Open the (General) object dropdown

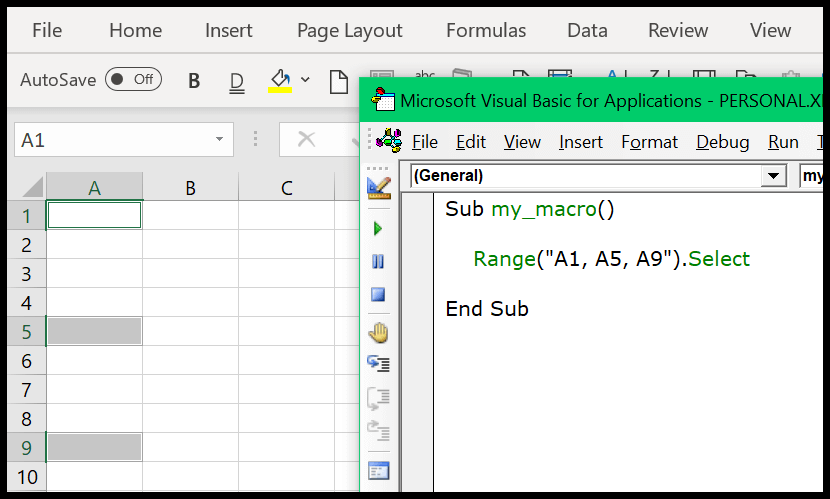(773, 175)
